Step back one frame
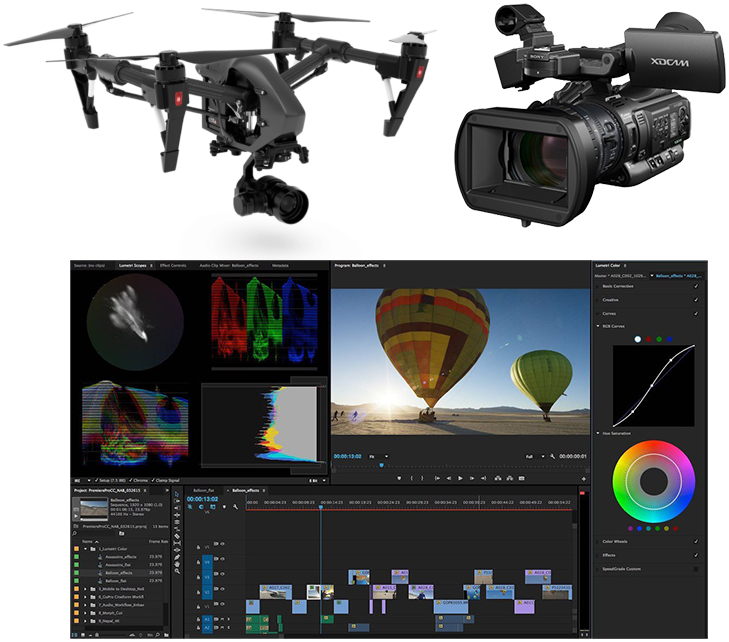Image resolution: width=729 pixels, height=642 pixels. [x=449, y=478]
